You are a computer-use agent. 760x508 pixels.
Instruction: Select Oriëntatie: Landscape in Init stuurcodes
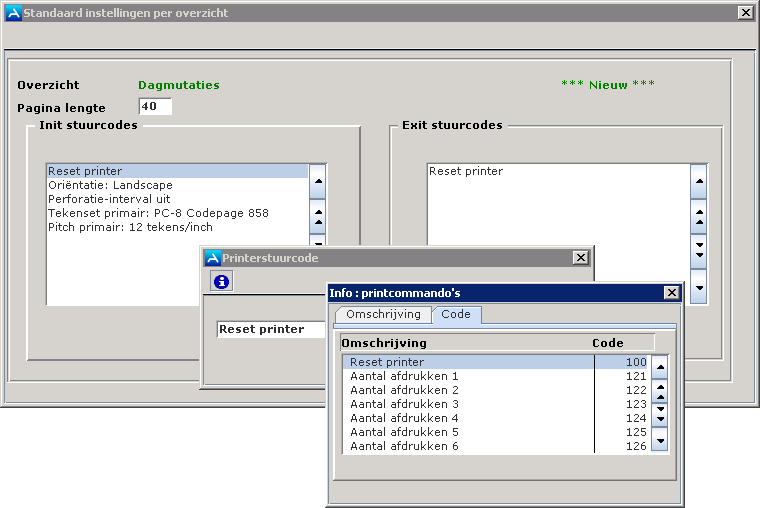(x=110, y=185)
